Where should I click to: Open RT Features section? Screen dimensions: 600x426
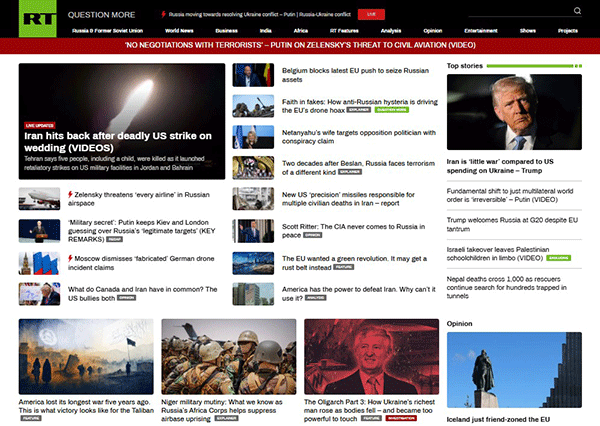344,31
